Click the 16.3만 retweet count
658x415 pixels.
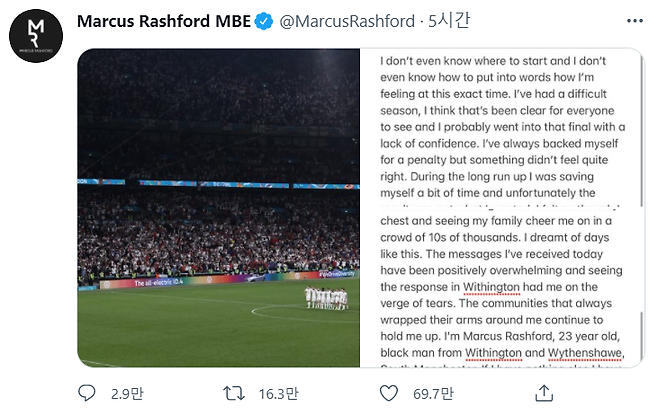[278, 394]
